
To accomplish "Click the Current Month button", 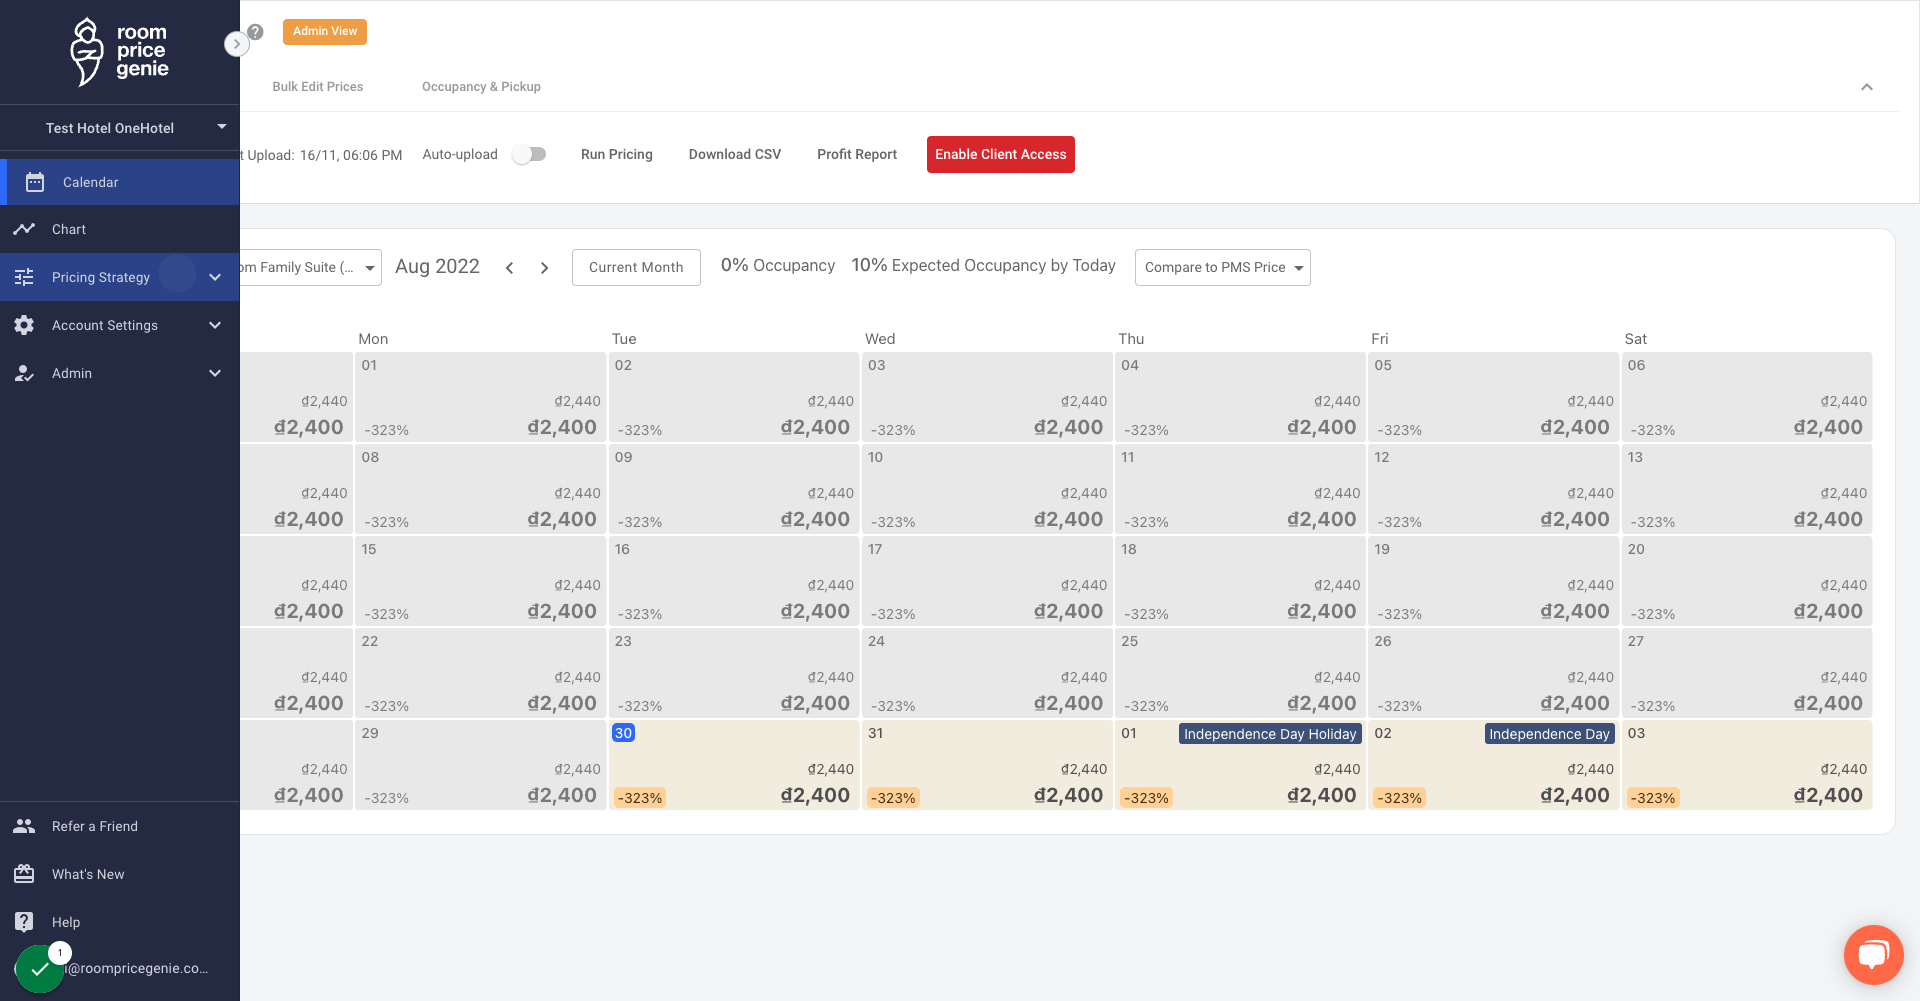I will click(x=636, y=267).
